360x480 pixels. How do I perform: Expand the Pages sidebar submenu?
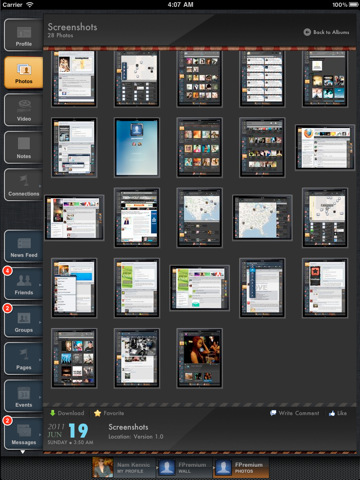(x=23, y=359)
